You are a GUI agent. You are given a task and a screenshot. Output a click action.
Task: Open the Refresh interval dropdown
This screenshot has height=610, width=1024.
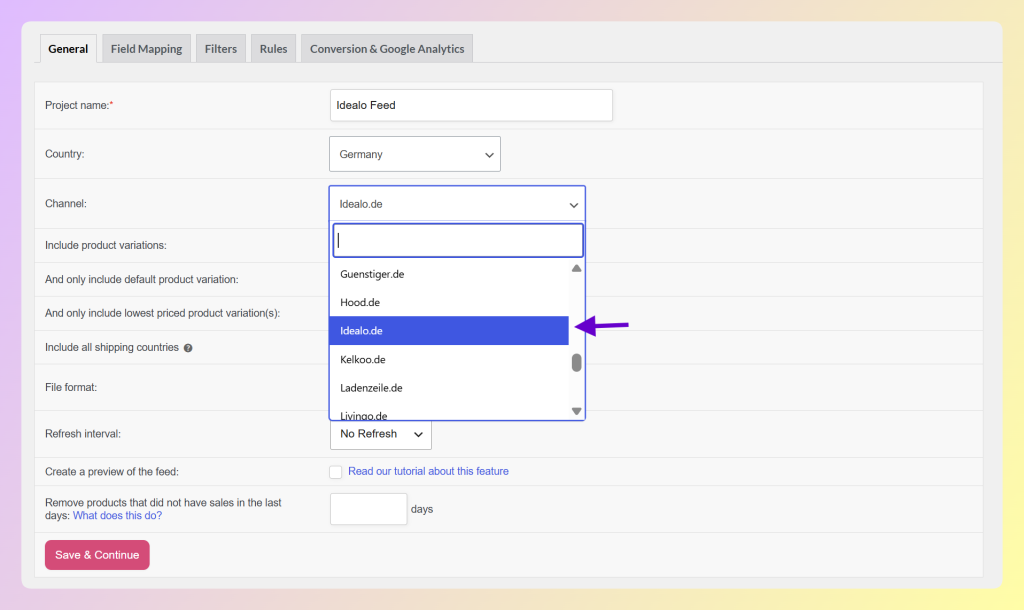point(381,434)
